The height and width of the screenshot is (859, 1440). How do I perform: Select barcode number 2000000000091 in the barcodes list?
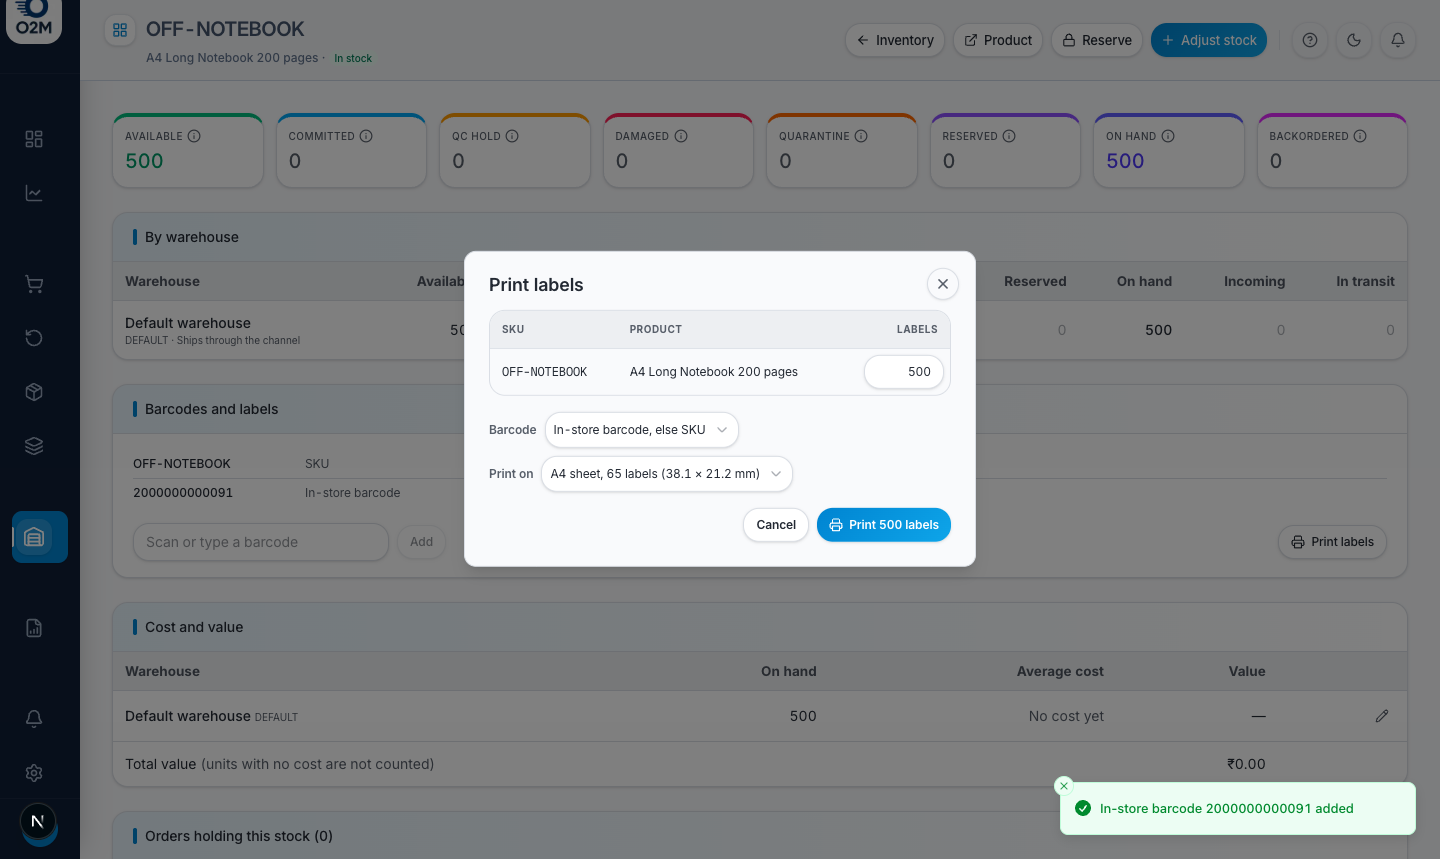[x=183, y=493]
